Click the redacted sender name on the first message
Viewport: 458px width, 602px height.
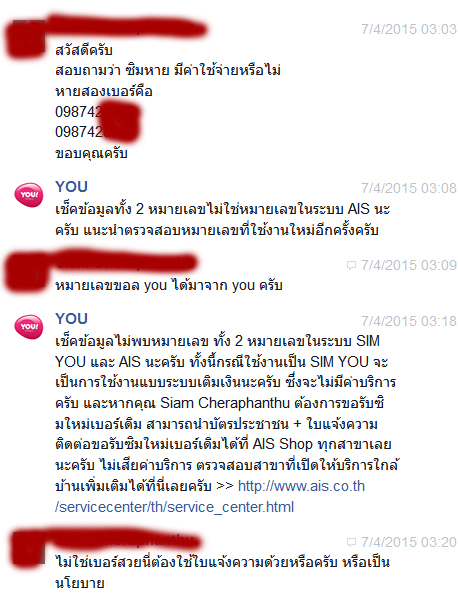(129, 28)
